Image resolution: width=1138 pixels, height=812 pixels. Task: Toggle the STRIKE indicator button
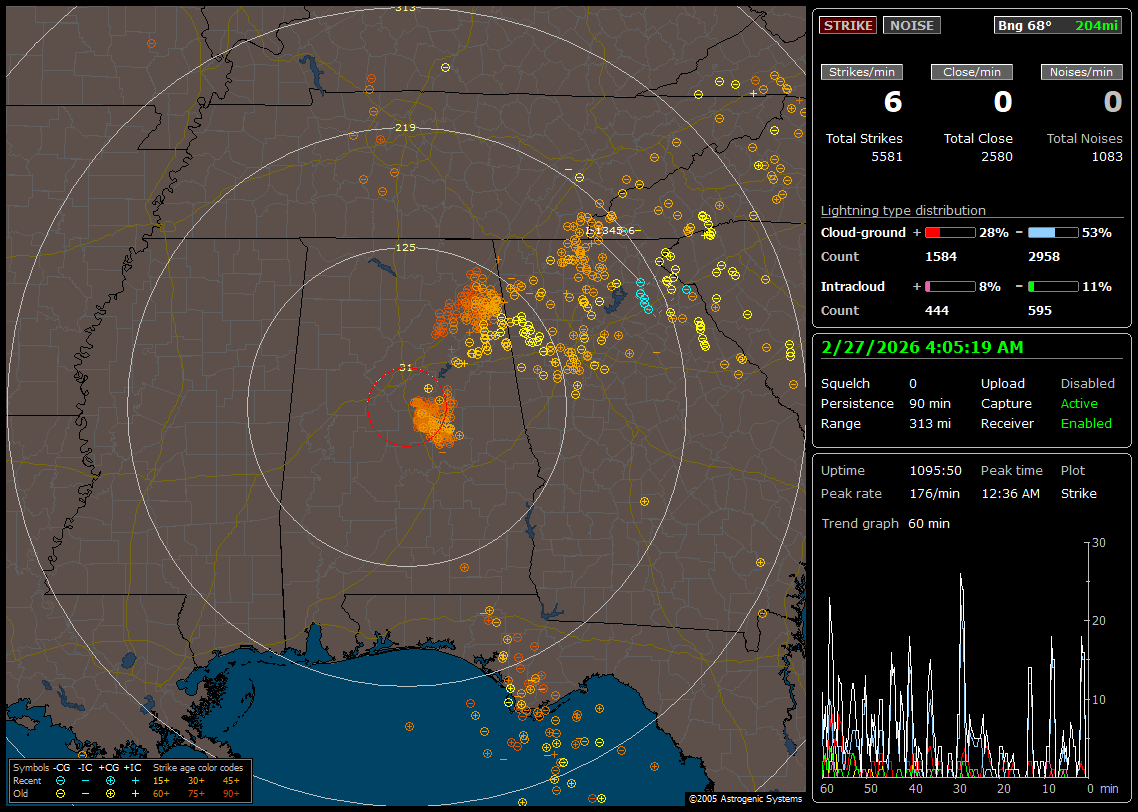coord(848,25)
